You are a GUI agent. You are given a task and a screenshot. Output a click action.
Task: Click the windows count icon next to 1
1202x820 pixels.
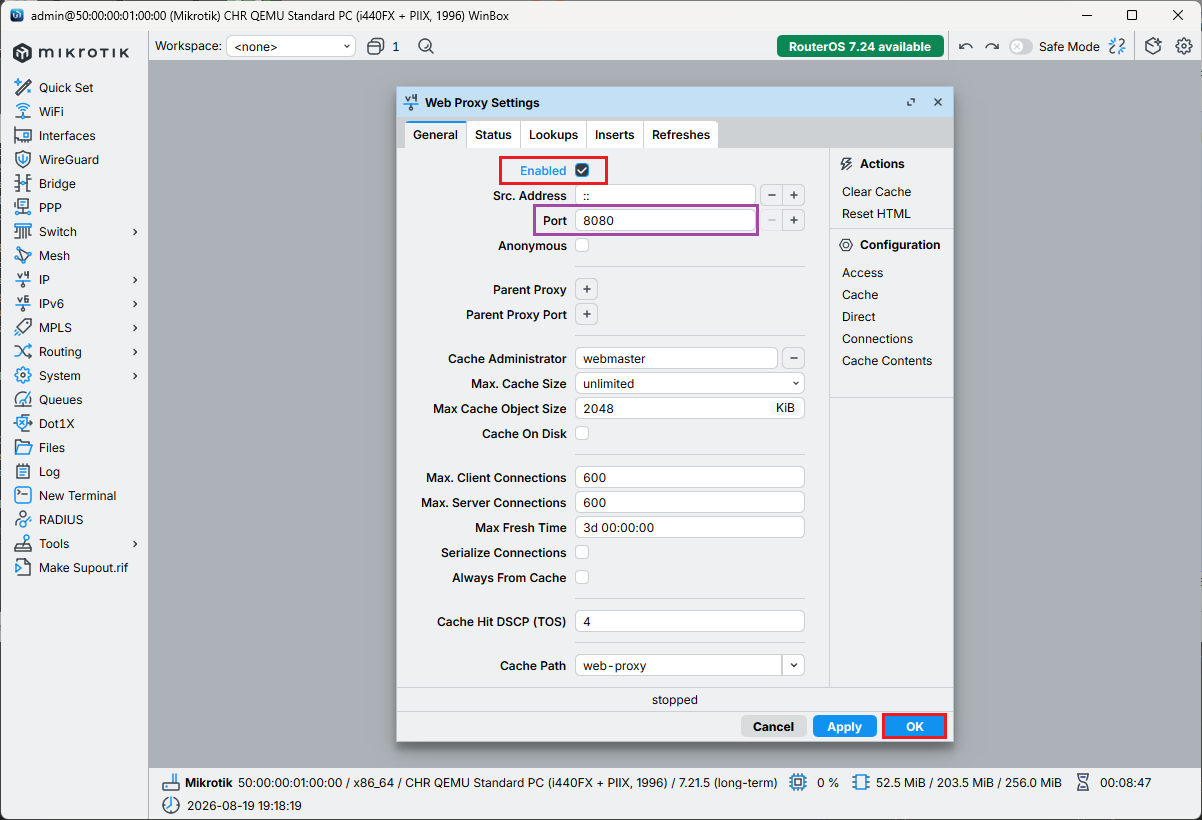[x=376, y=46]
